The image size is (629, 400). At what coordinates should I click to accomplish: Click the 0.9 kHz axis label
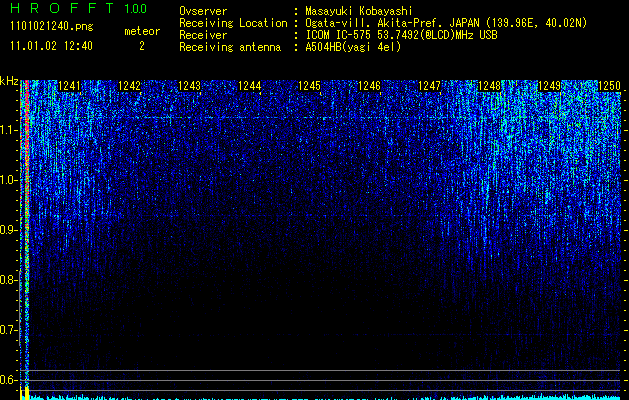[x=8, y=230]
